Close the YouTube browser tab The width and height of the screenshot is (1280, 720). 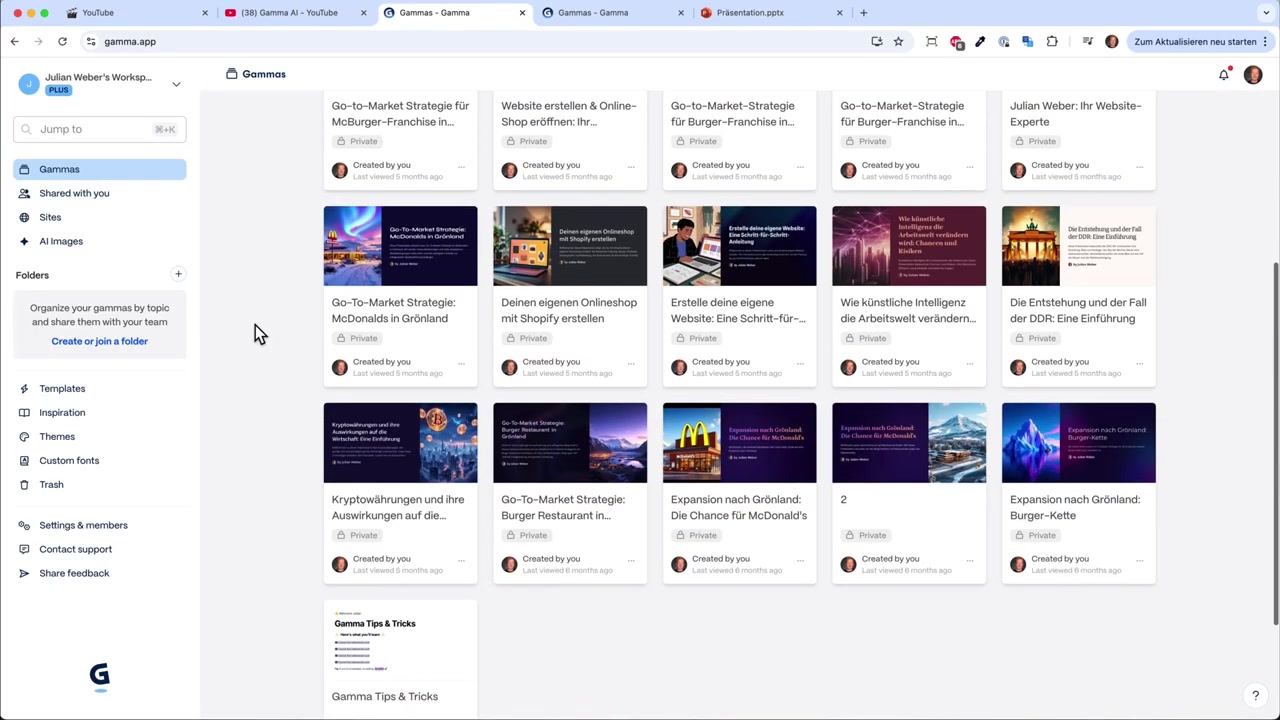point(205,13)
